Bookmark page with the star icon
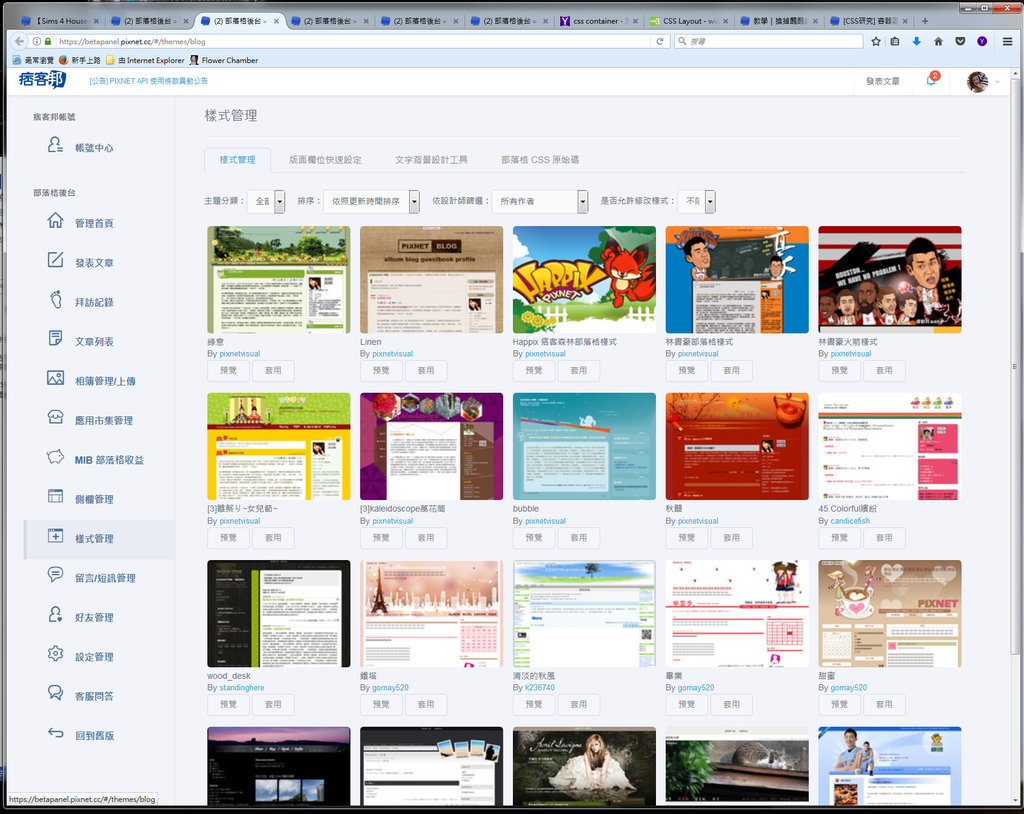Screen dimensions: 1024x814 tap(876, 41)
